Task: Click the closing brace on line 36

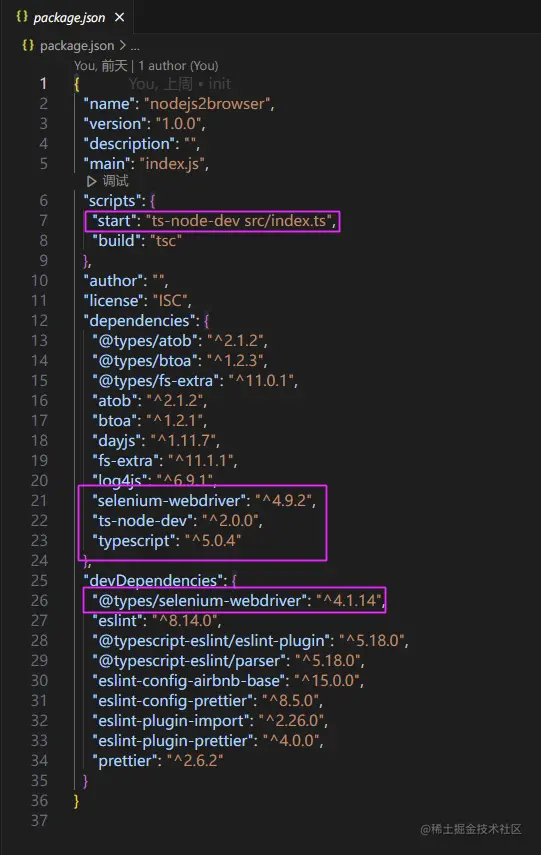Action: [x=76, y=801]
